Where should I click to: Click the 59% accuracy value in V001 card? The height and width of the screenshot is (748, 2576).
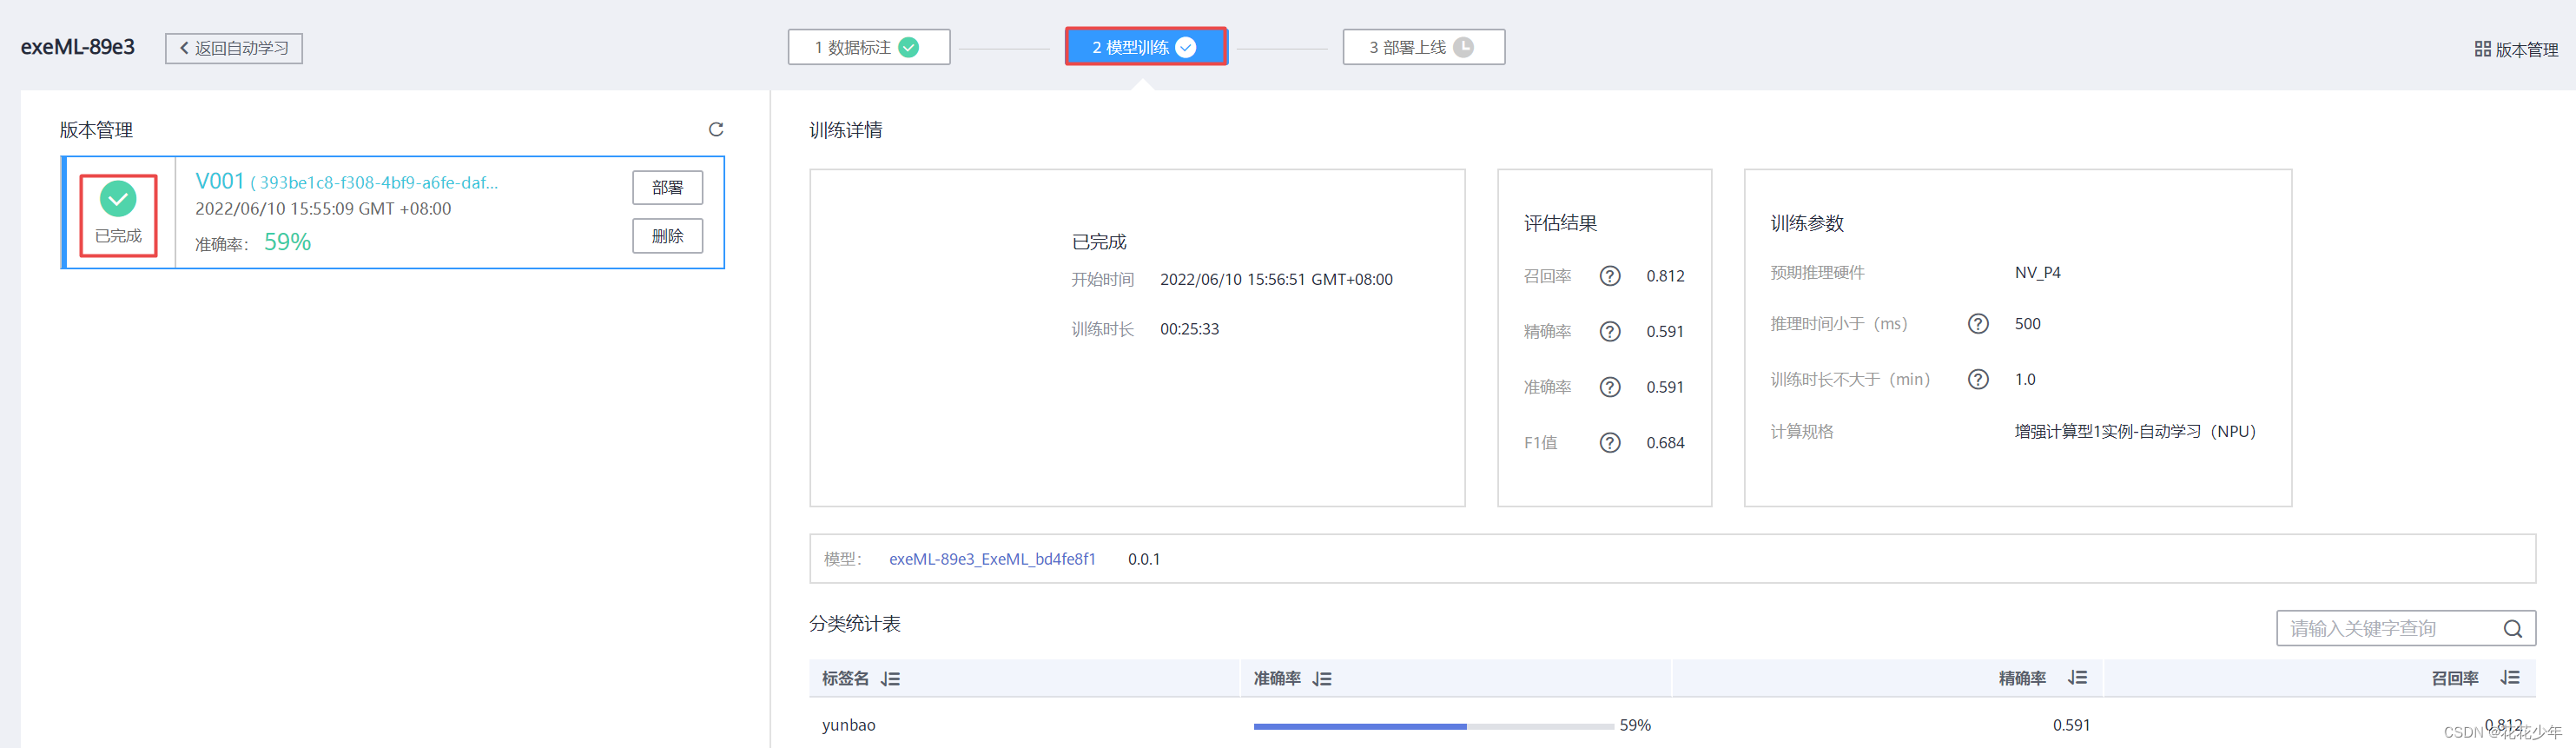(x=287, y=242)
